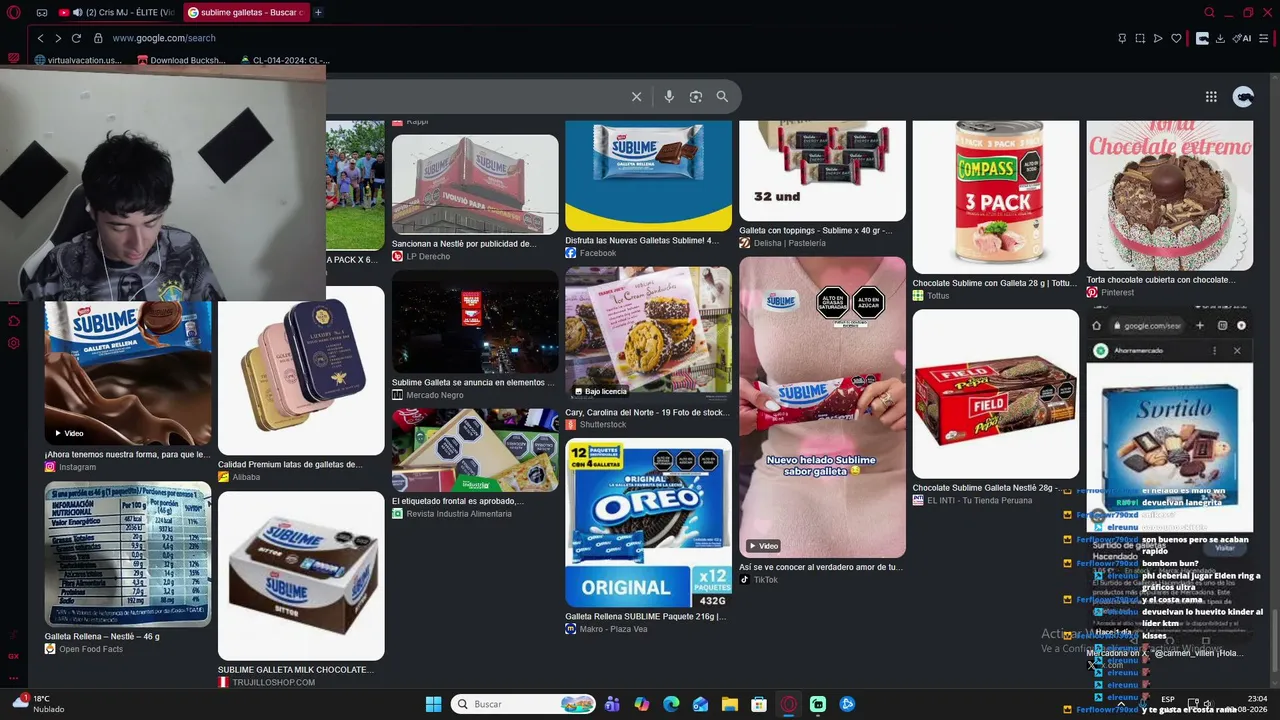Open the virtualvacation.us bookmark

click(x=78, y=60)
